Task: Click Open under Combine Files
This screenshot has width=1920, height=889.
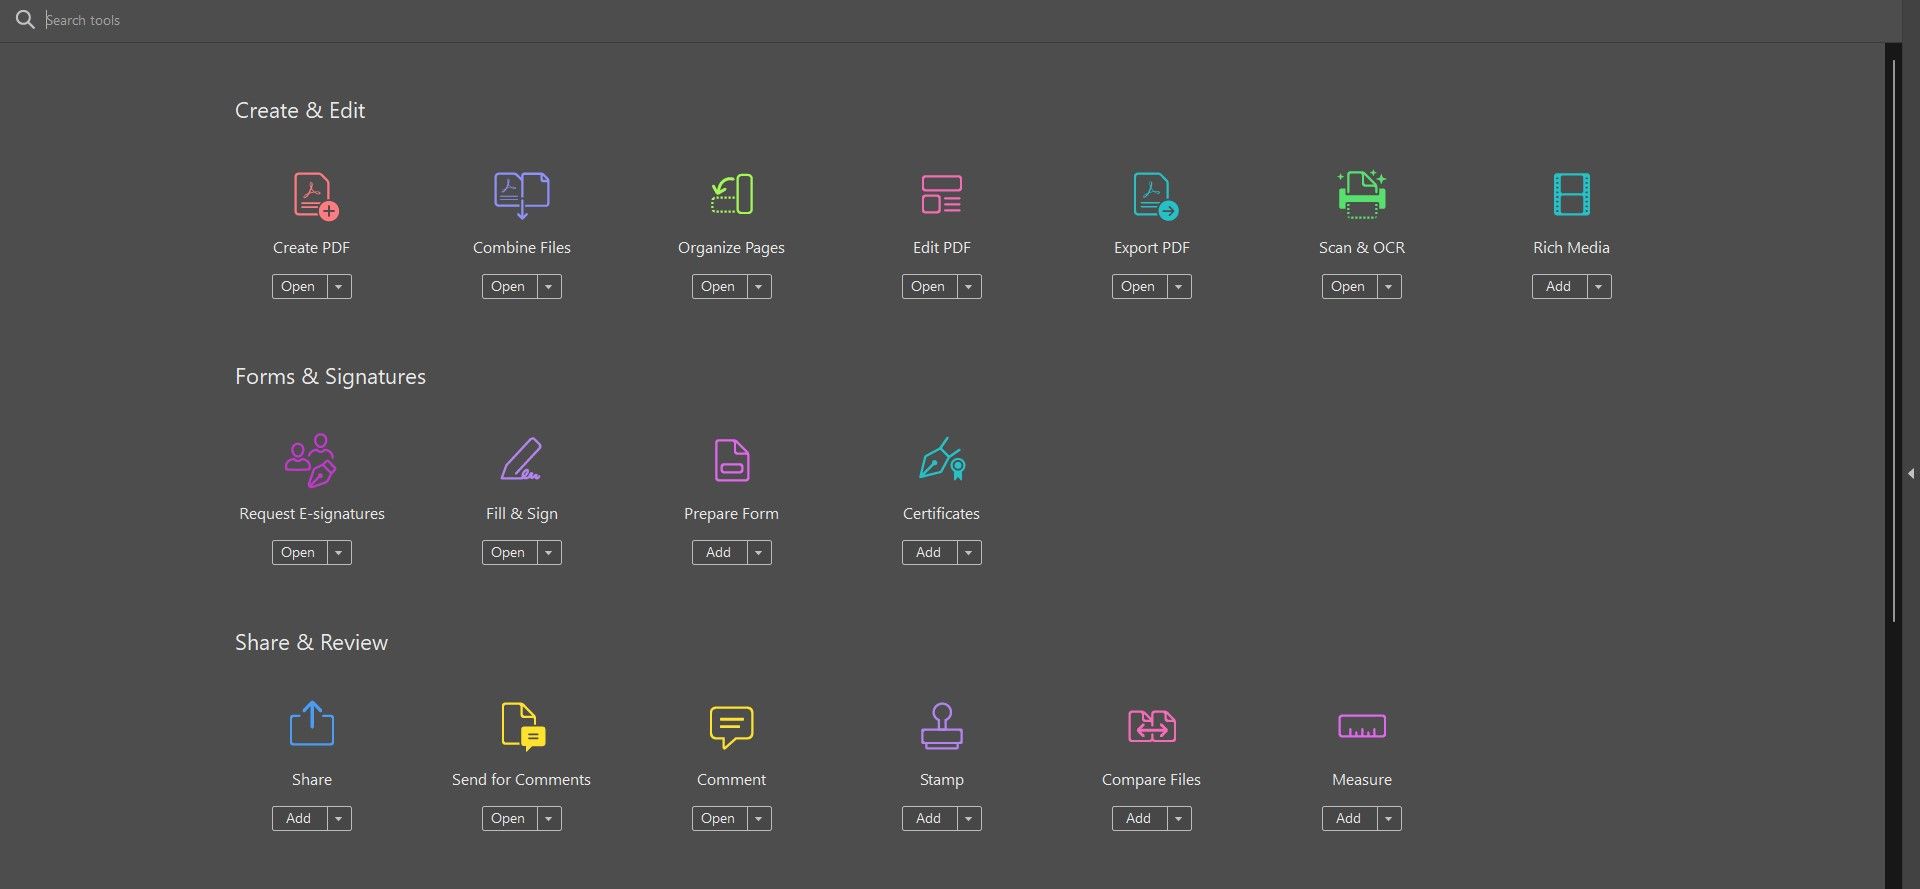Action: (x=509, y=287)
